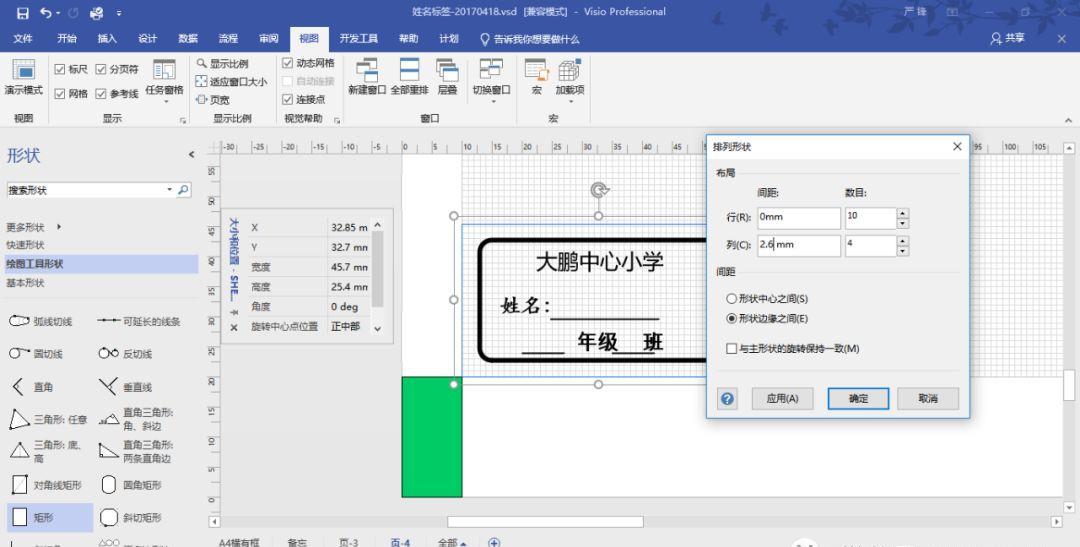
Task: Collapse the Shapes panel with arrow
Action: 191,154
